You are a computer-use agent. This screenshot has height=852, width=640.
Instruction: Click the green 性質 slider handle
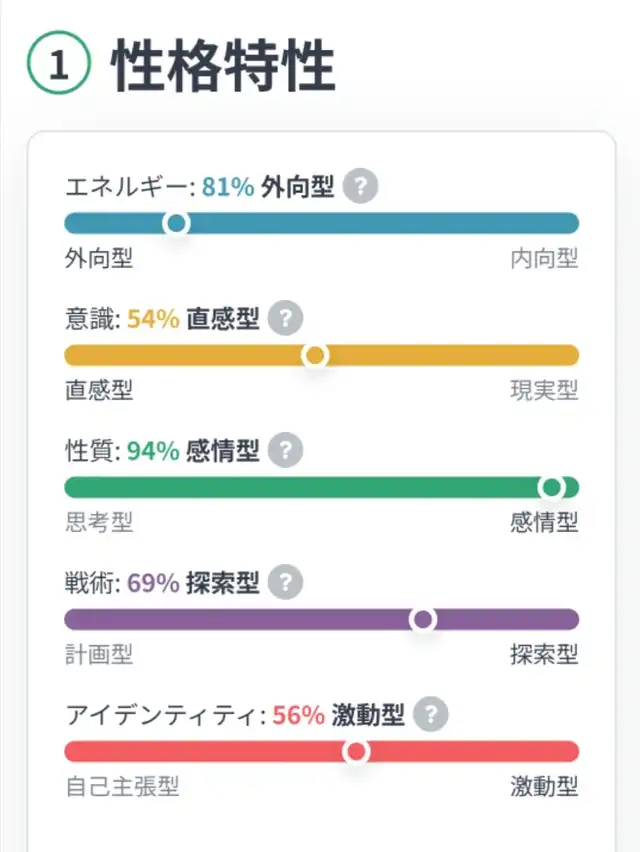(551, 487)
